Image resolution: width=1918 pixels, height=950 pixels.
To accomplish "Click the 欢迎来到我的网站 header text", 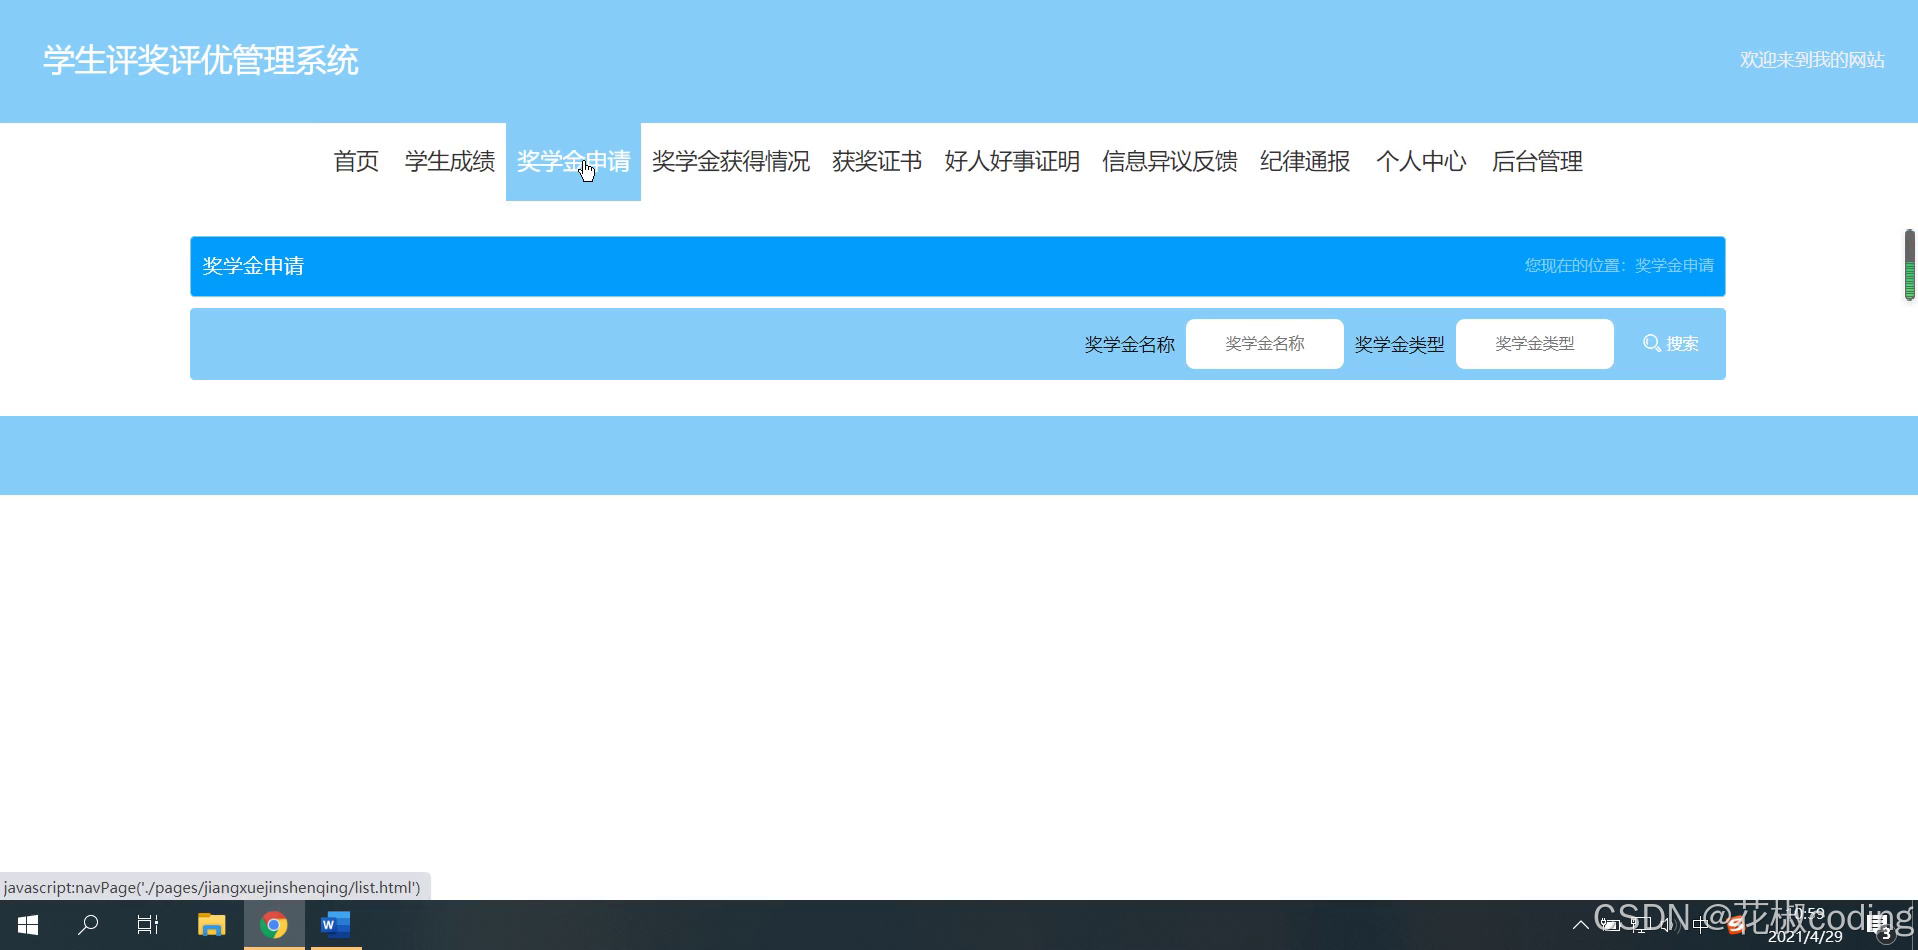I will (1812, 60).
